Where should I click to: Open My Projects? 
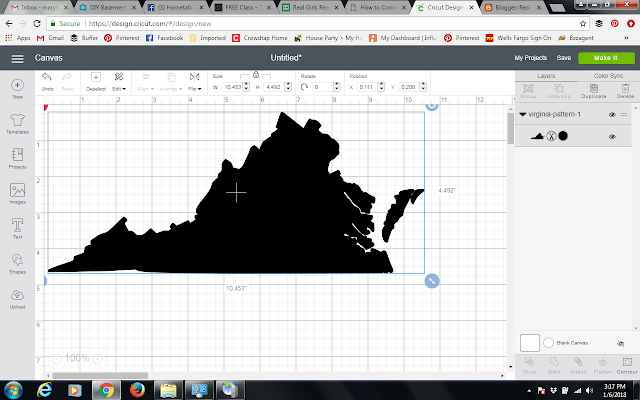pos(530,58)
